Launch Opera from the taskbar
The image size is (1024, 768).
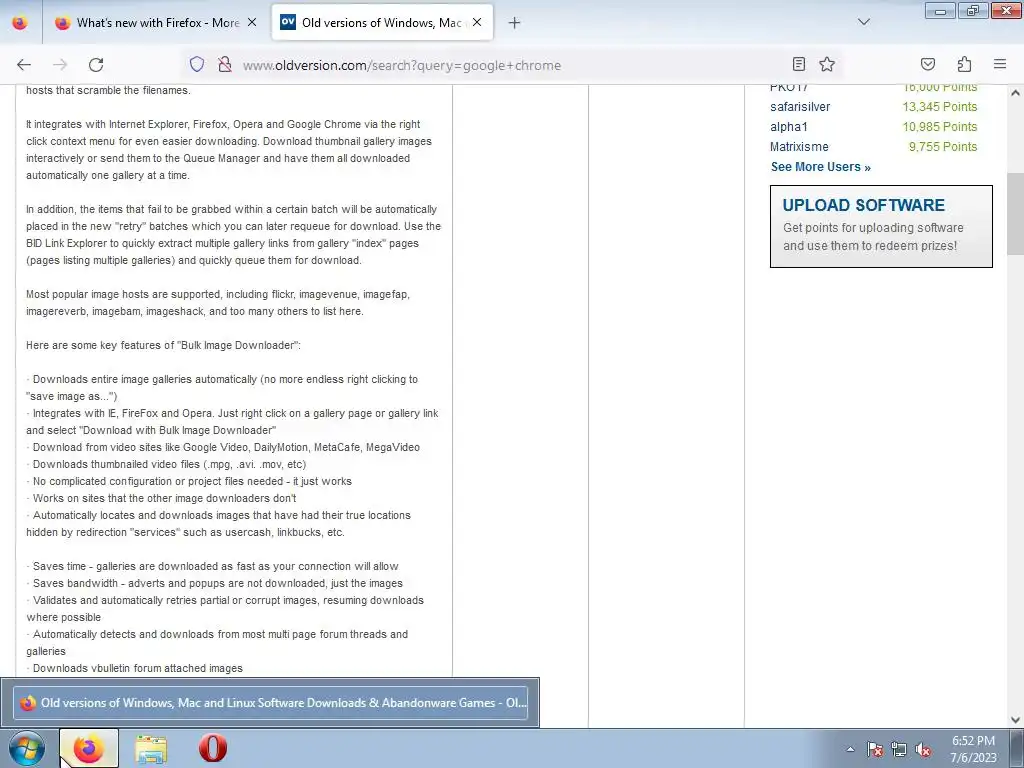pyautogui.click(x=213, y=748)
